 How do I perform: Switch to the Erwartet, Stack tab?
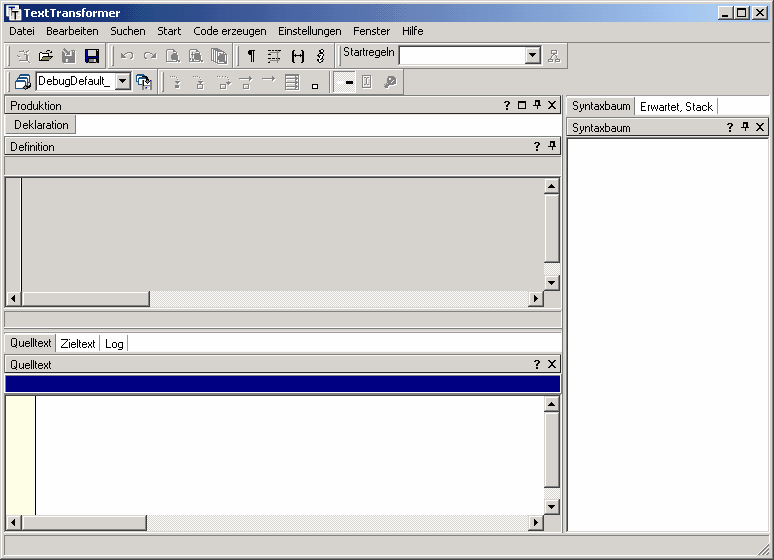[676, 107]
